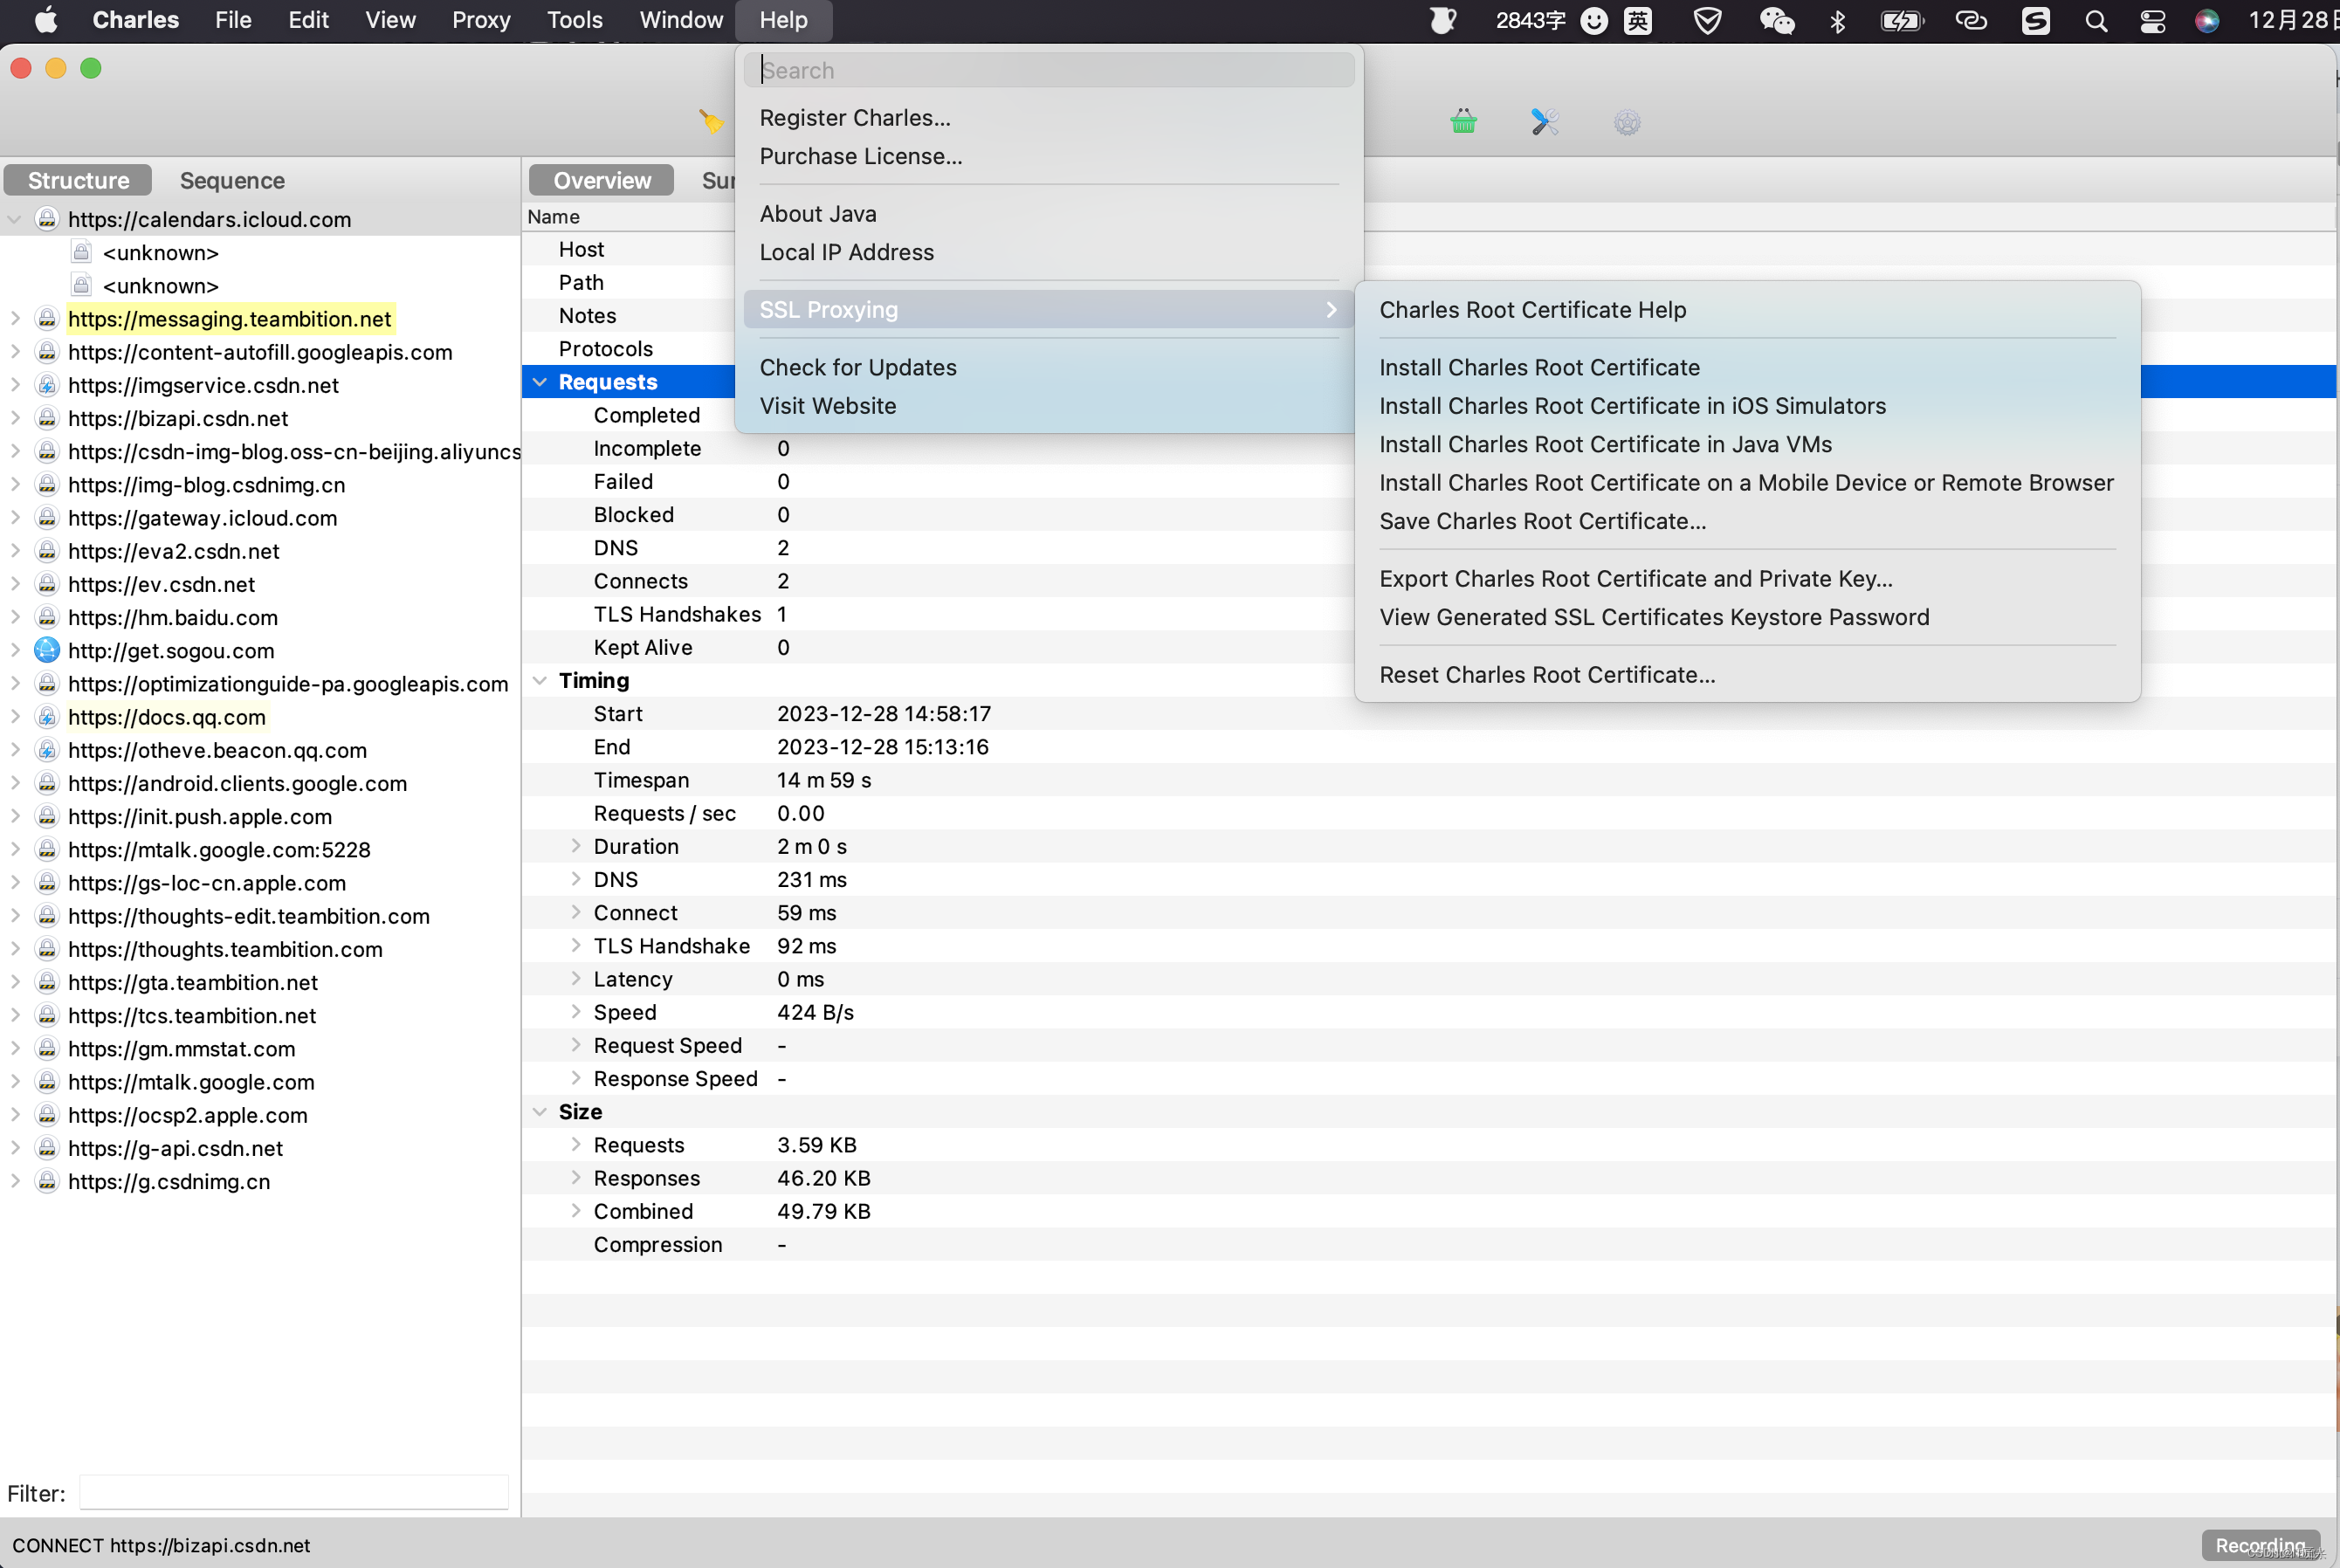2340x1568 pixels.
Task: Open WeChat icon in menu bar
Action: [1776, 21]
